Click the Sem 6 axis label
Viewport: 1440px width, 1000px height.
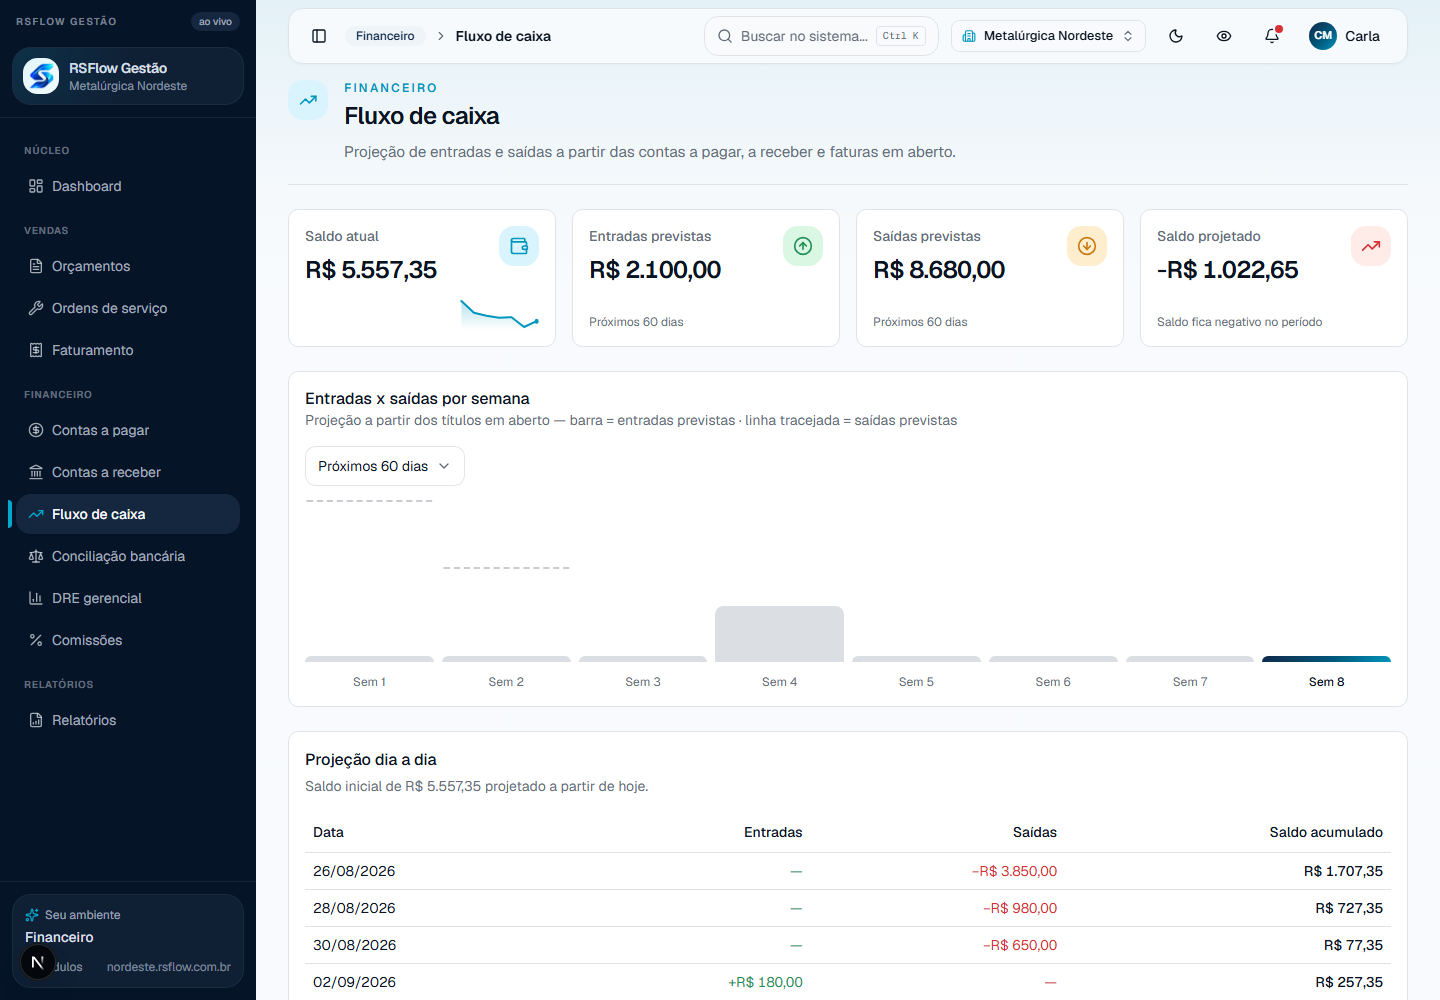tap(1053, 682)
